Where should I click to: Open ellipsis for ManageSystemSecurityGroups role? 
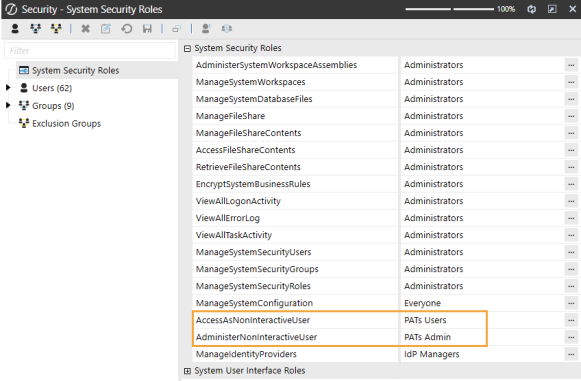coord(571,270)
